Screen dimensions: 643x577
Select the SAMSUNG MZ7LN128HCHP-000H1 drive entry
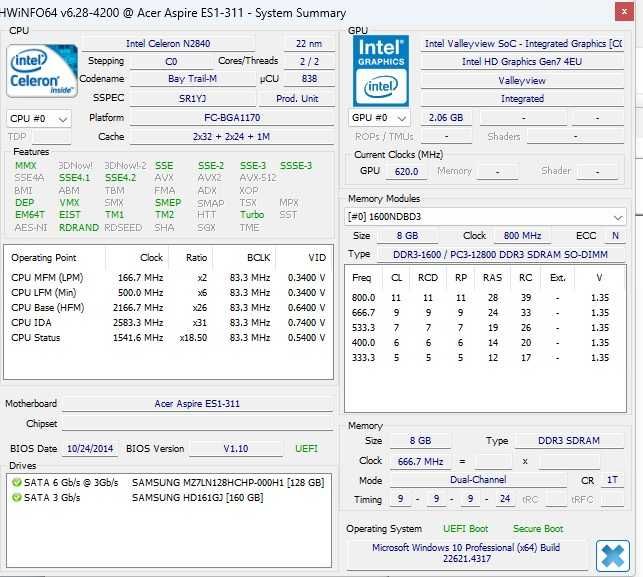click(168, 483)
